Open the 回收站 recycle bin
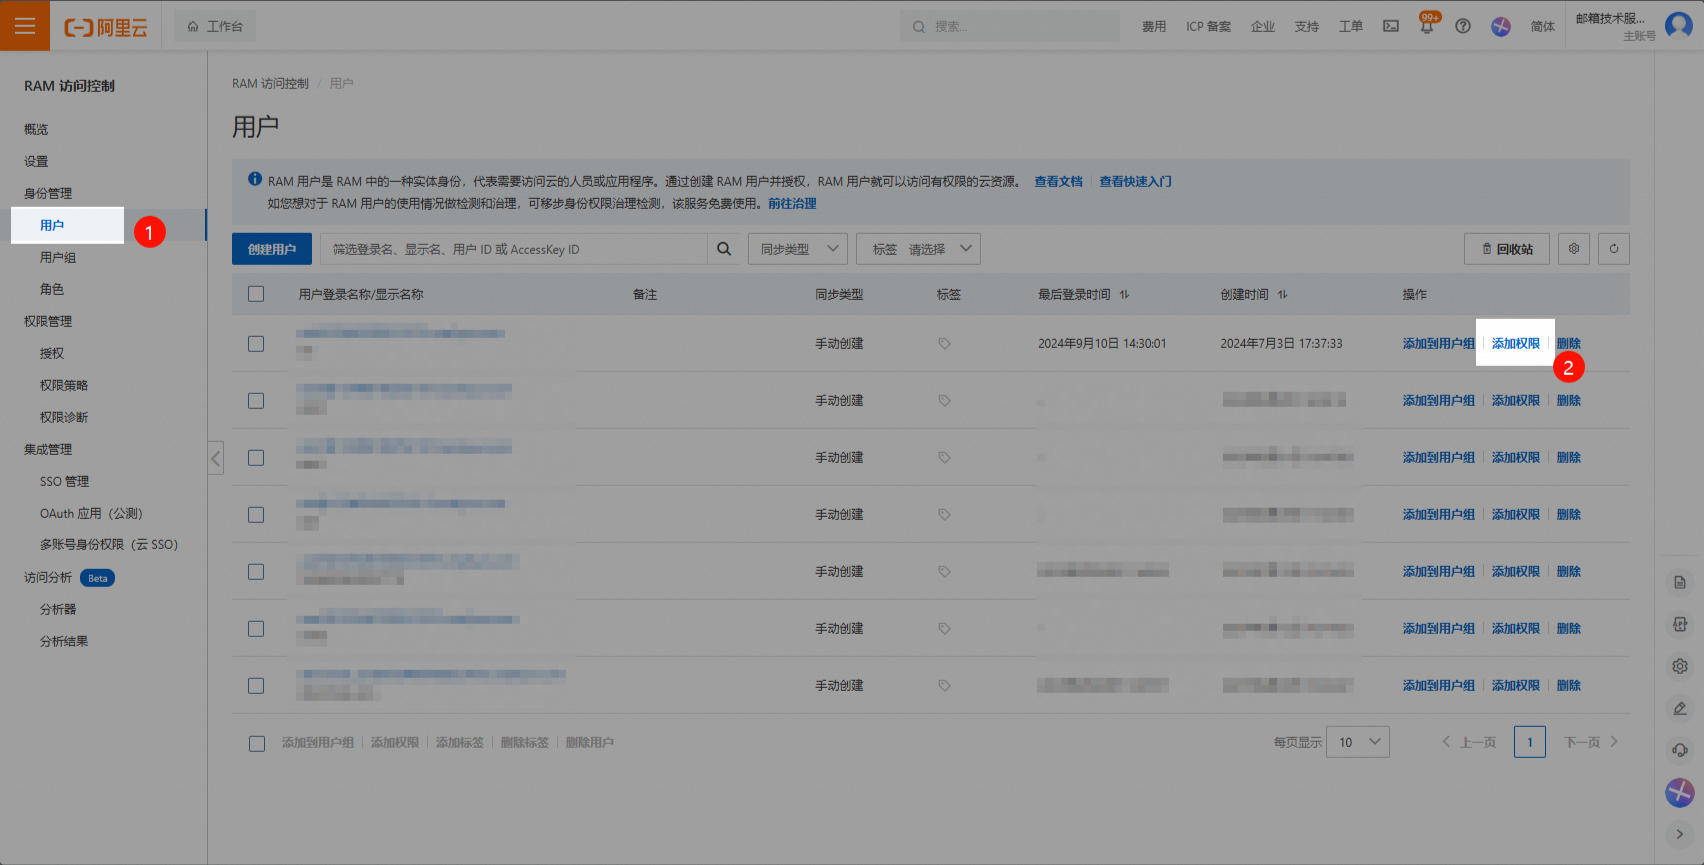 pos(1507,249)
